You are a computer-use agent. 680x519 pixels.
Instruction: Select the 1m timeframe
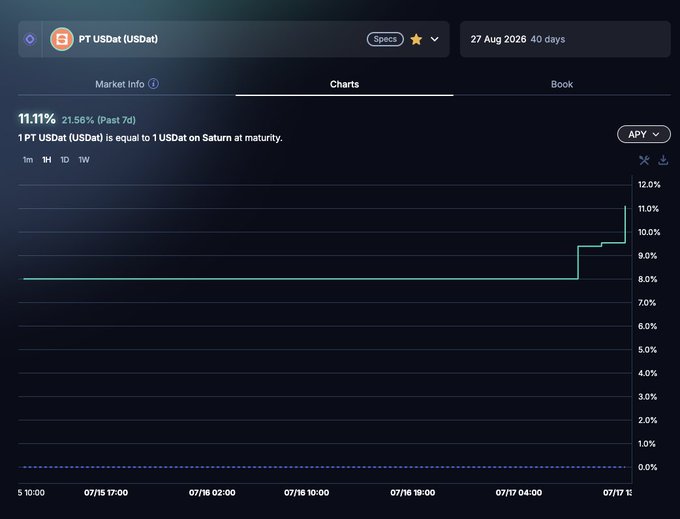[x=28, y=160]
